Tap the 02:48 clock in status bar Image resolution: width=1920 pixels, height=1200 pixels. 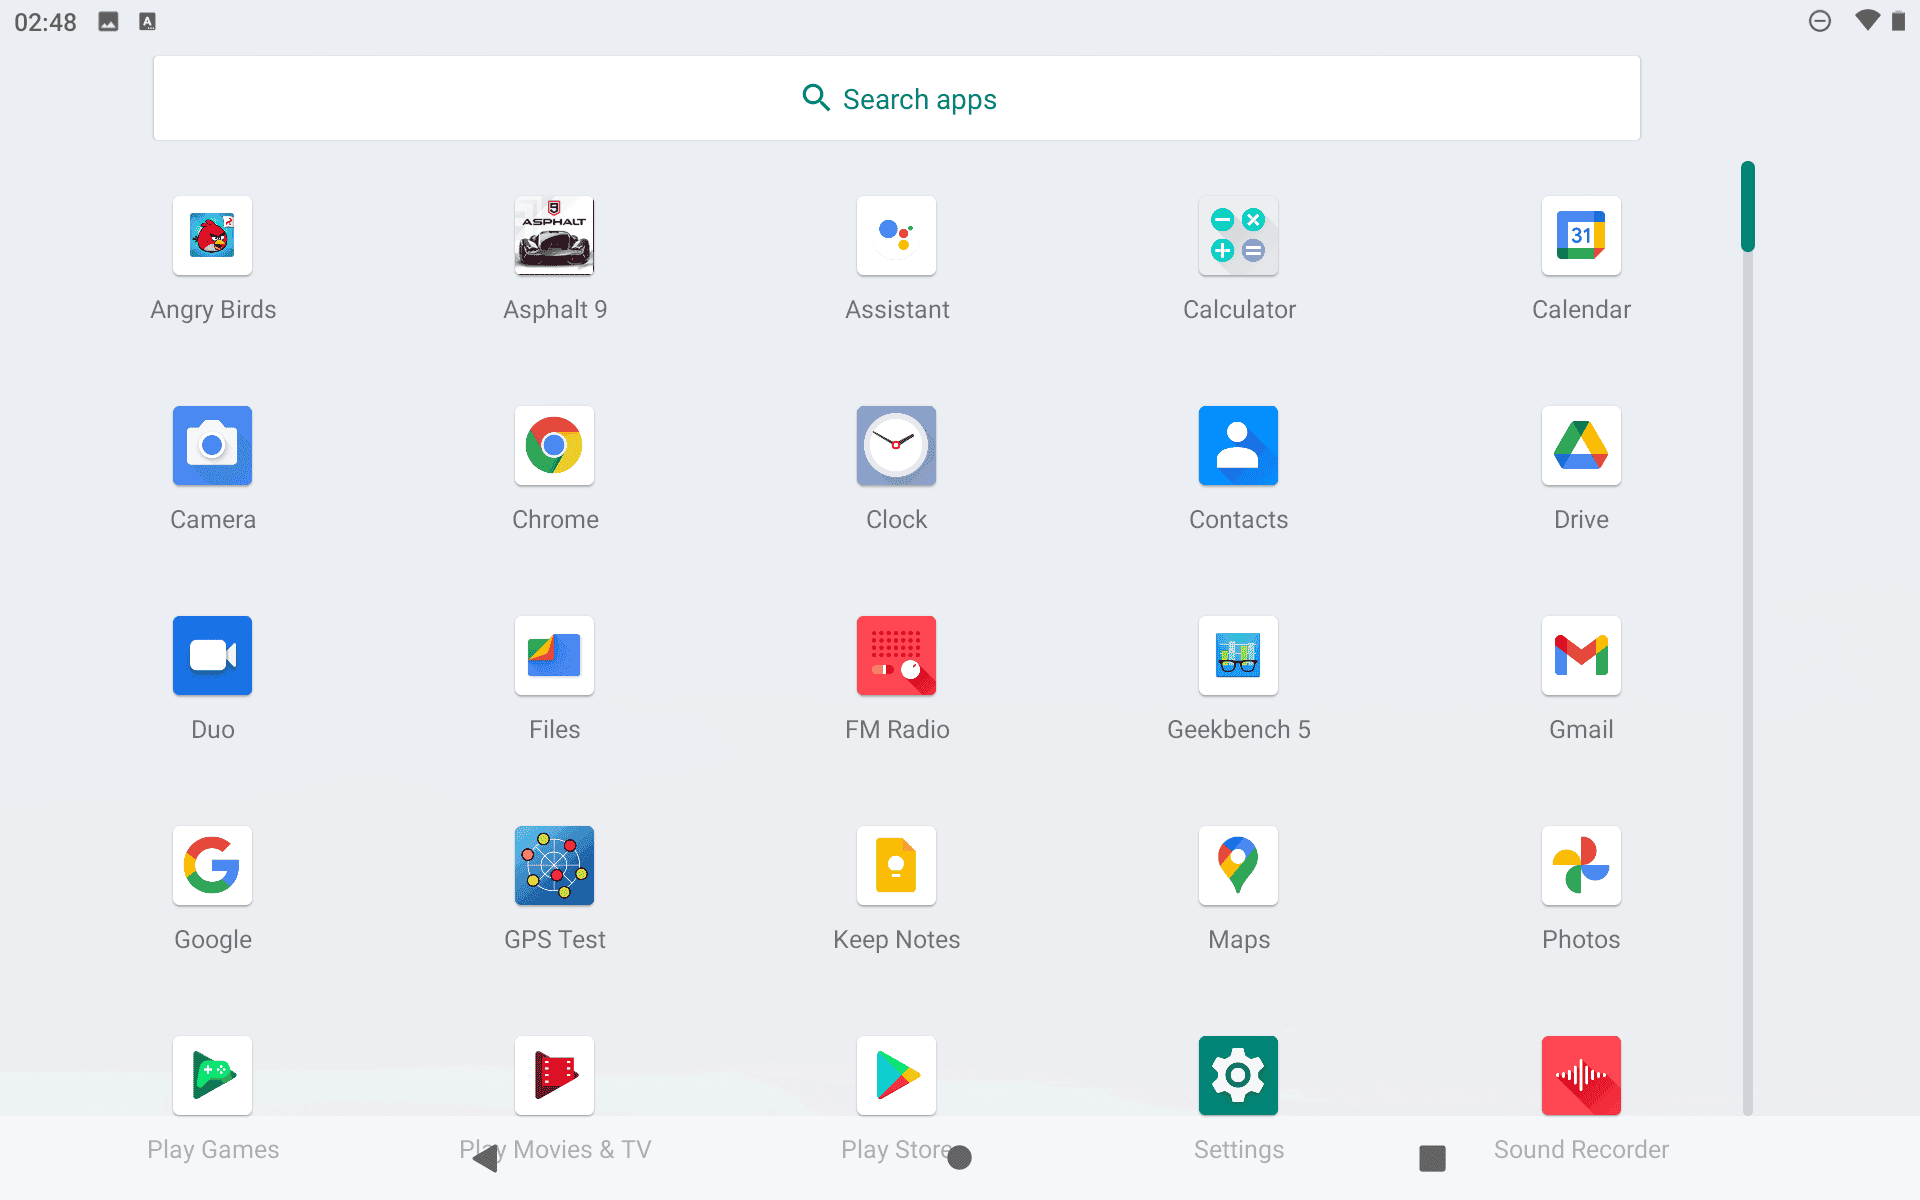45,22
